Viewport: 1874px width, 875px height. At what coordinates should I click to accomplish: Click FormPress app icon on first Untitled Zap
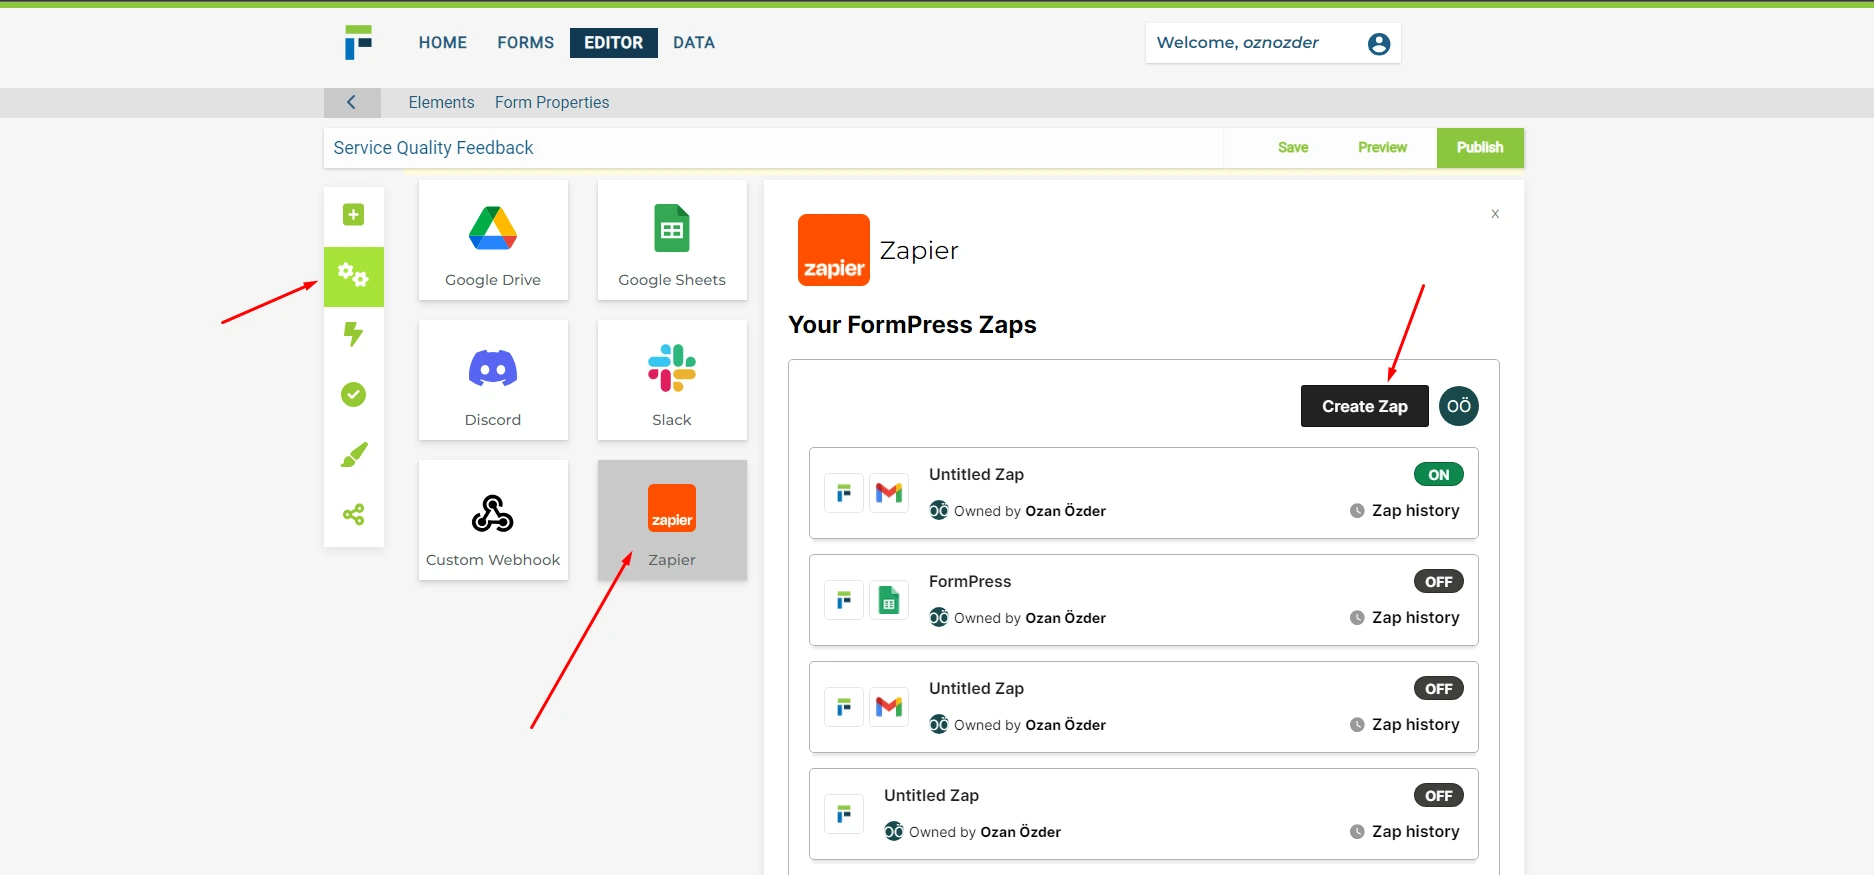point(844,493)
